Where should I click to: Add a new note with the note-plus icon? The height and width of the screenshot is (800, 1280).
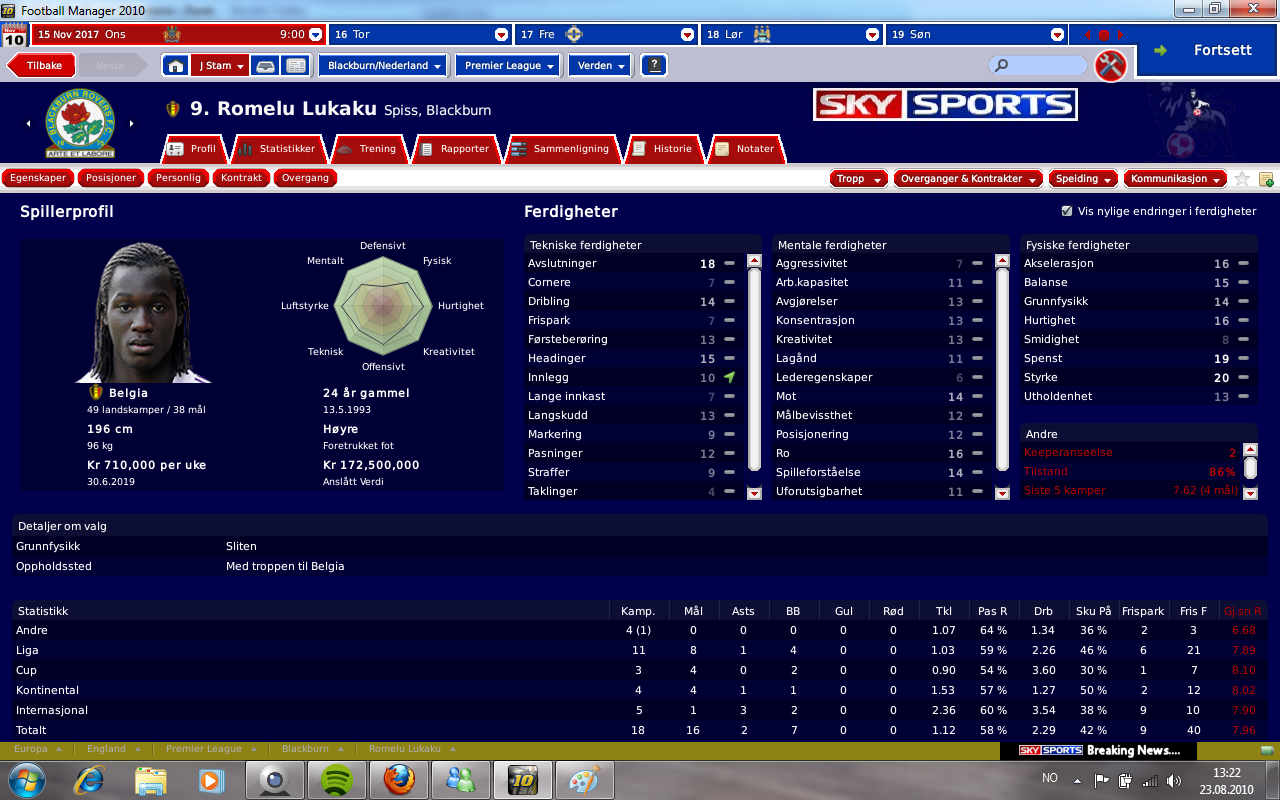click(x=1266, y=179)
